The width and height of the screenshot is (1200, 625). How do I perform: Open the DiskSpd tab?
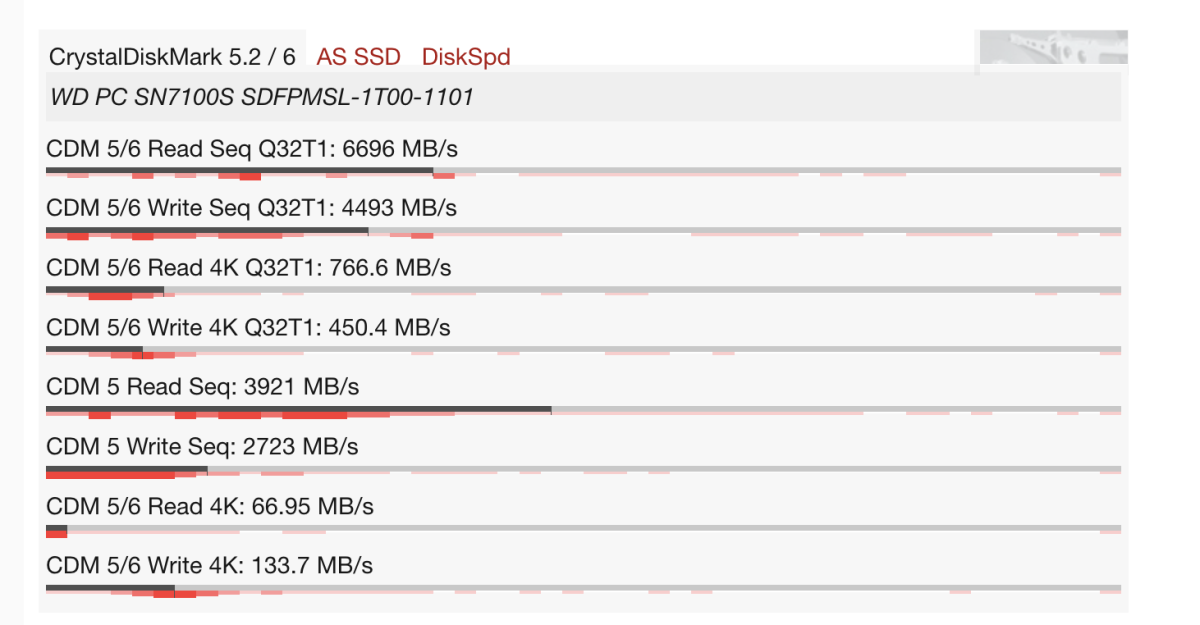[466, 57]
